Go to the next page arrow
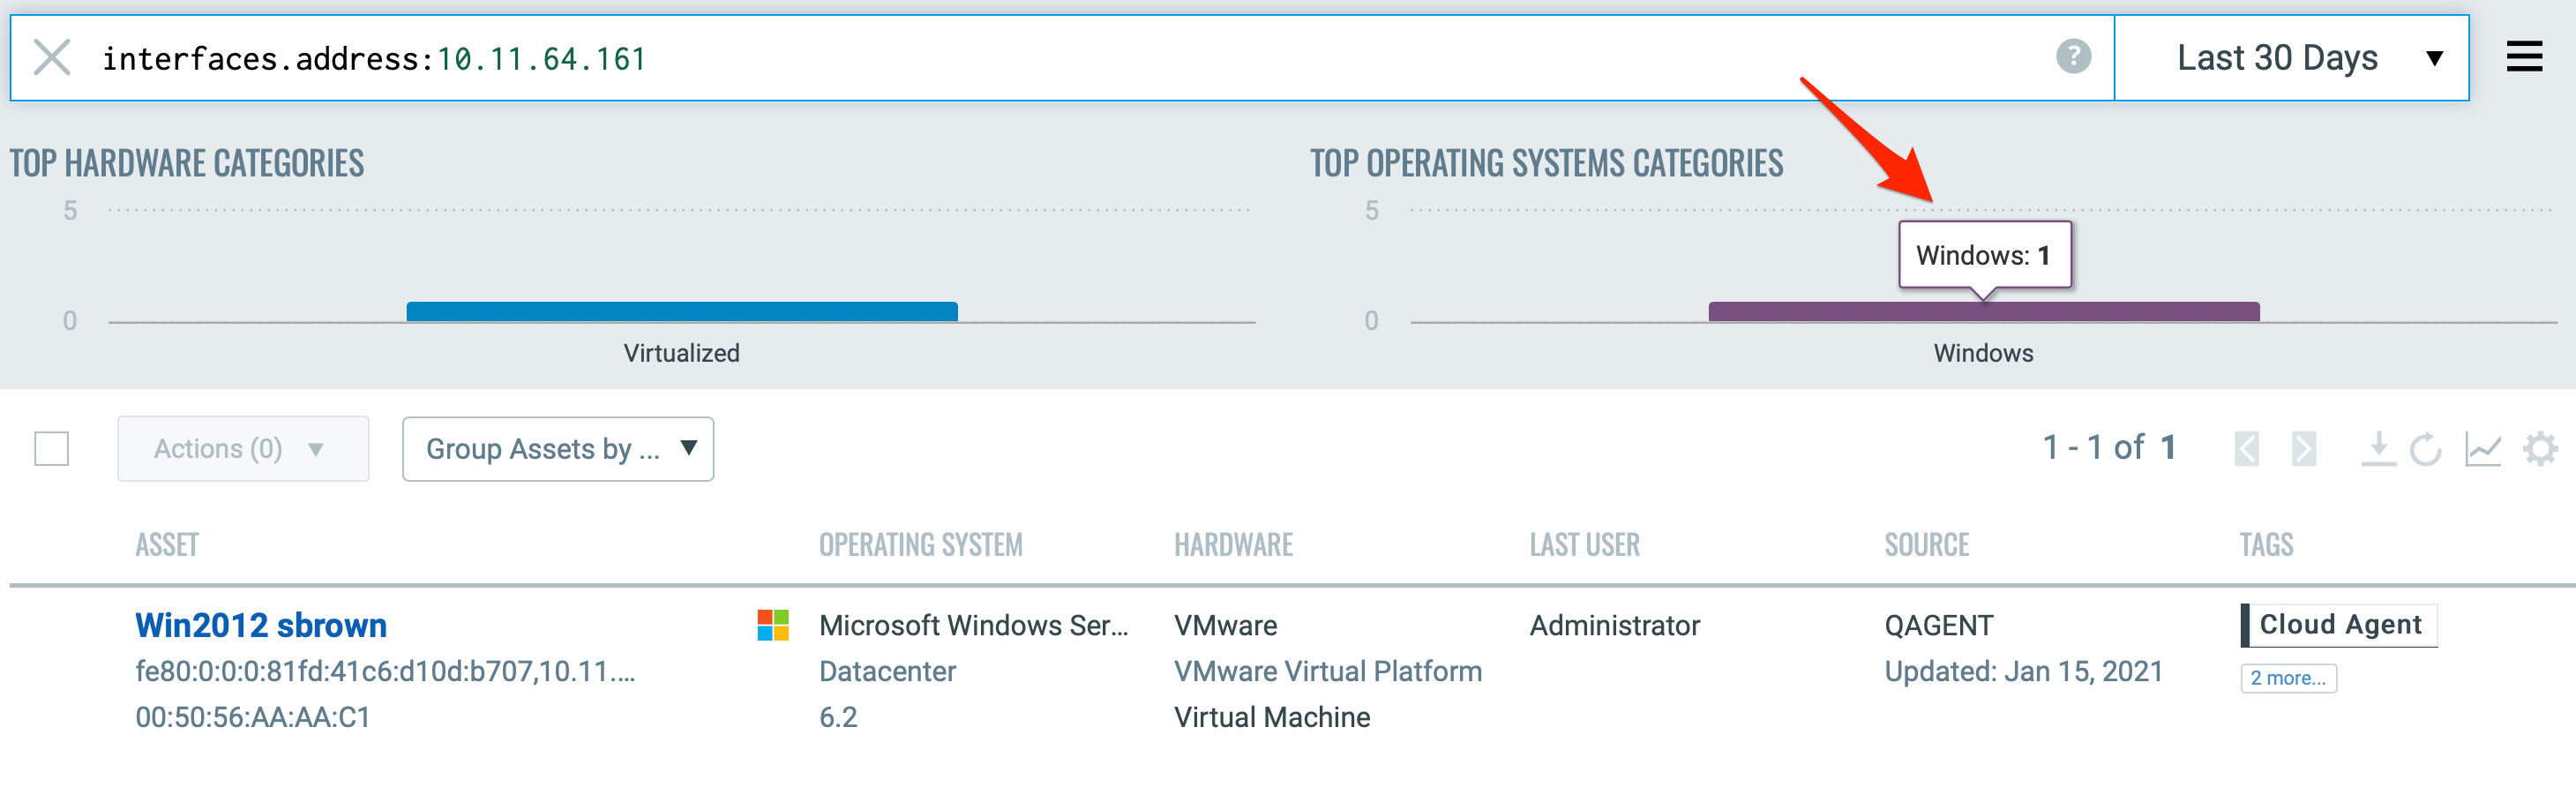This screenshot has height=810, width=2576. 2304,449
